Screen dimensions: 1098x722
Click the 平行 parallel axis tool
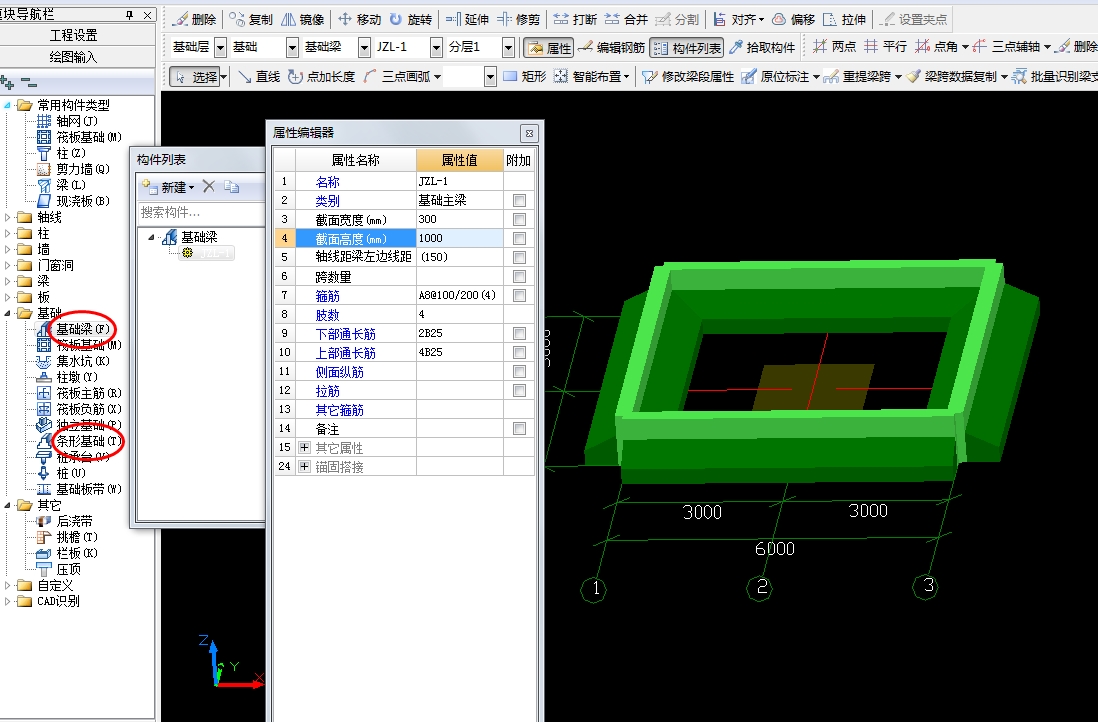coord(885,47)
